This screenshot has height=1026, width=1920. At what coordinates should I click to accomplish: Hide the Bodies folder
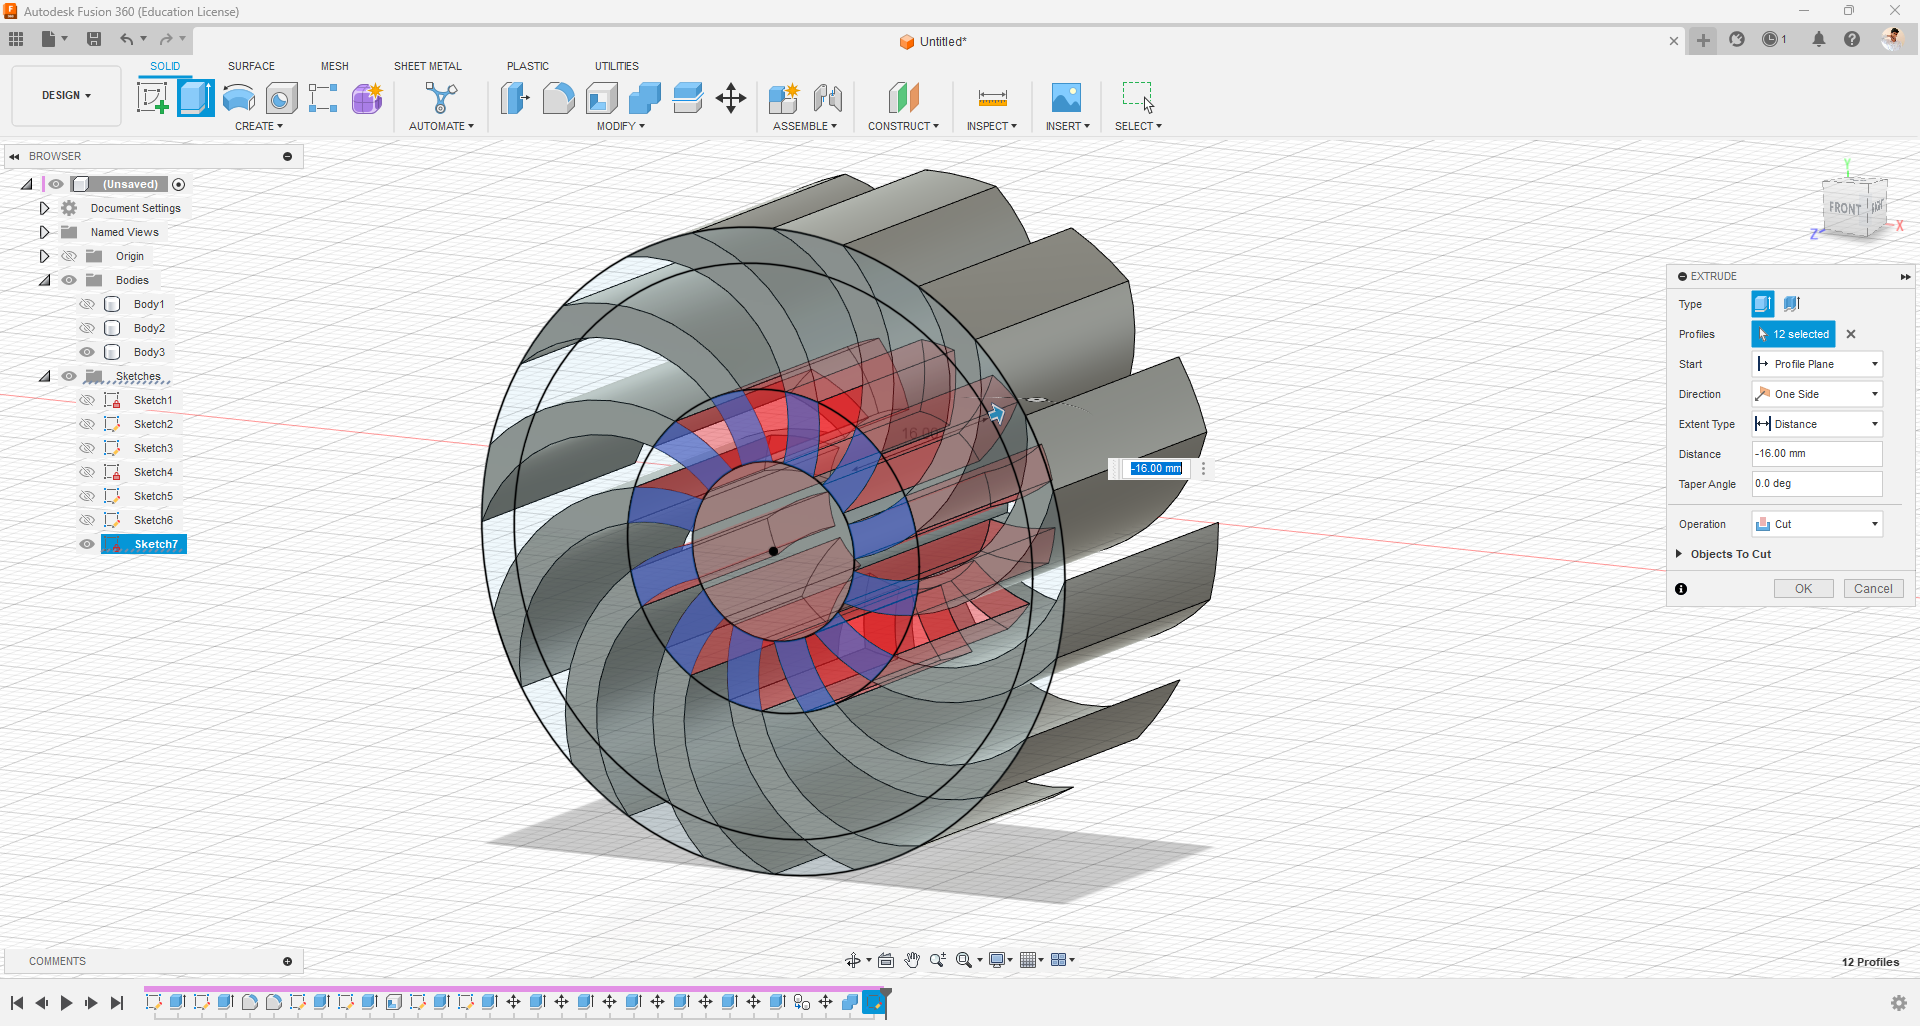[69, 280]
